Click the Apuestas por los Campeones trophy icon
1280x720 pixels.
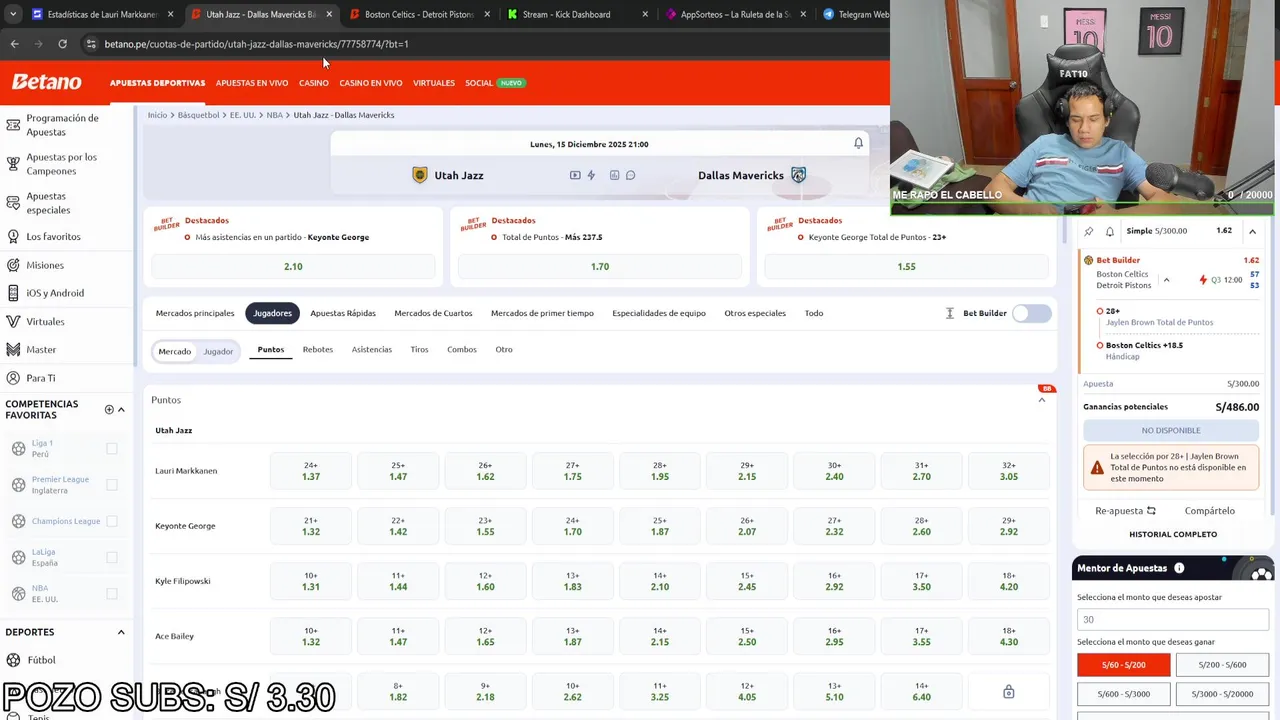(13, 164)
